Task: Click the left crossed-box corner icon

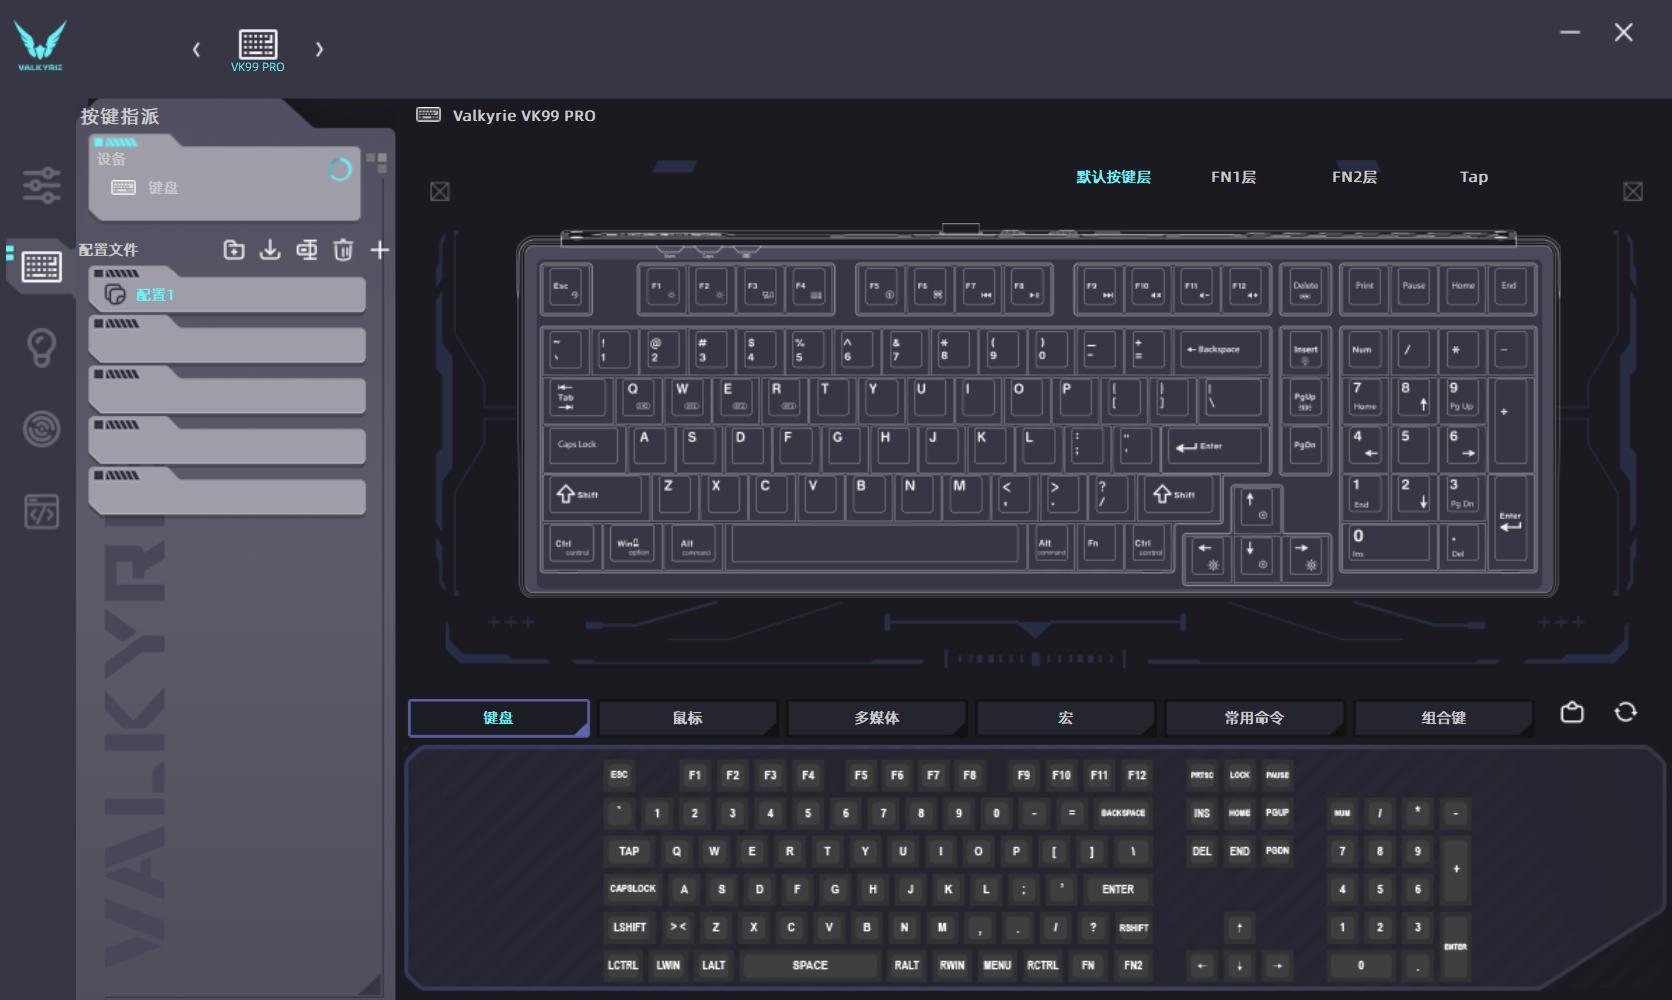Action: (440, 191)
